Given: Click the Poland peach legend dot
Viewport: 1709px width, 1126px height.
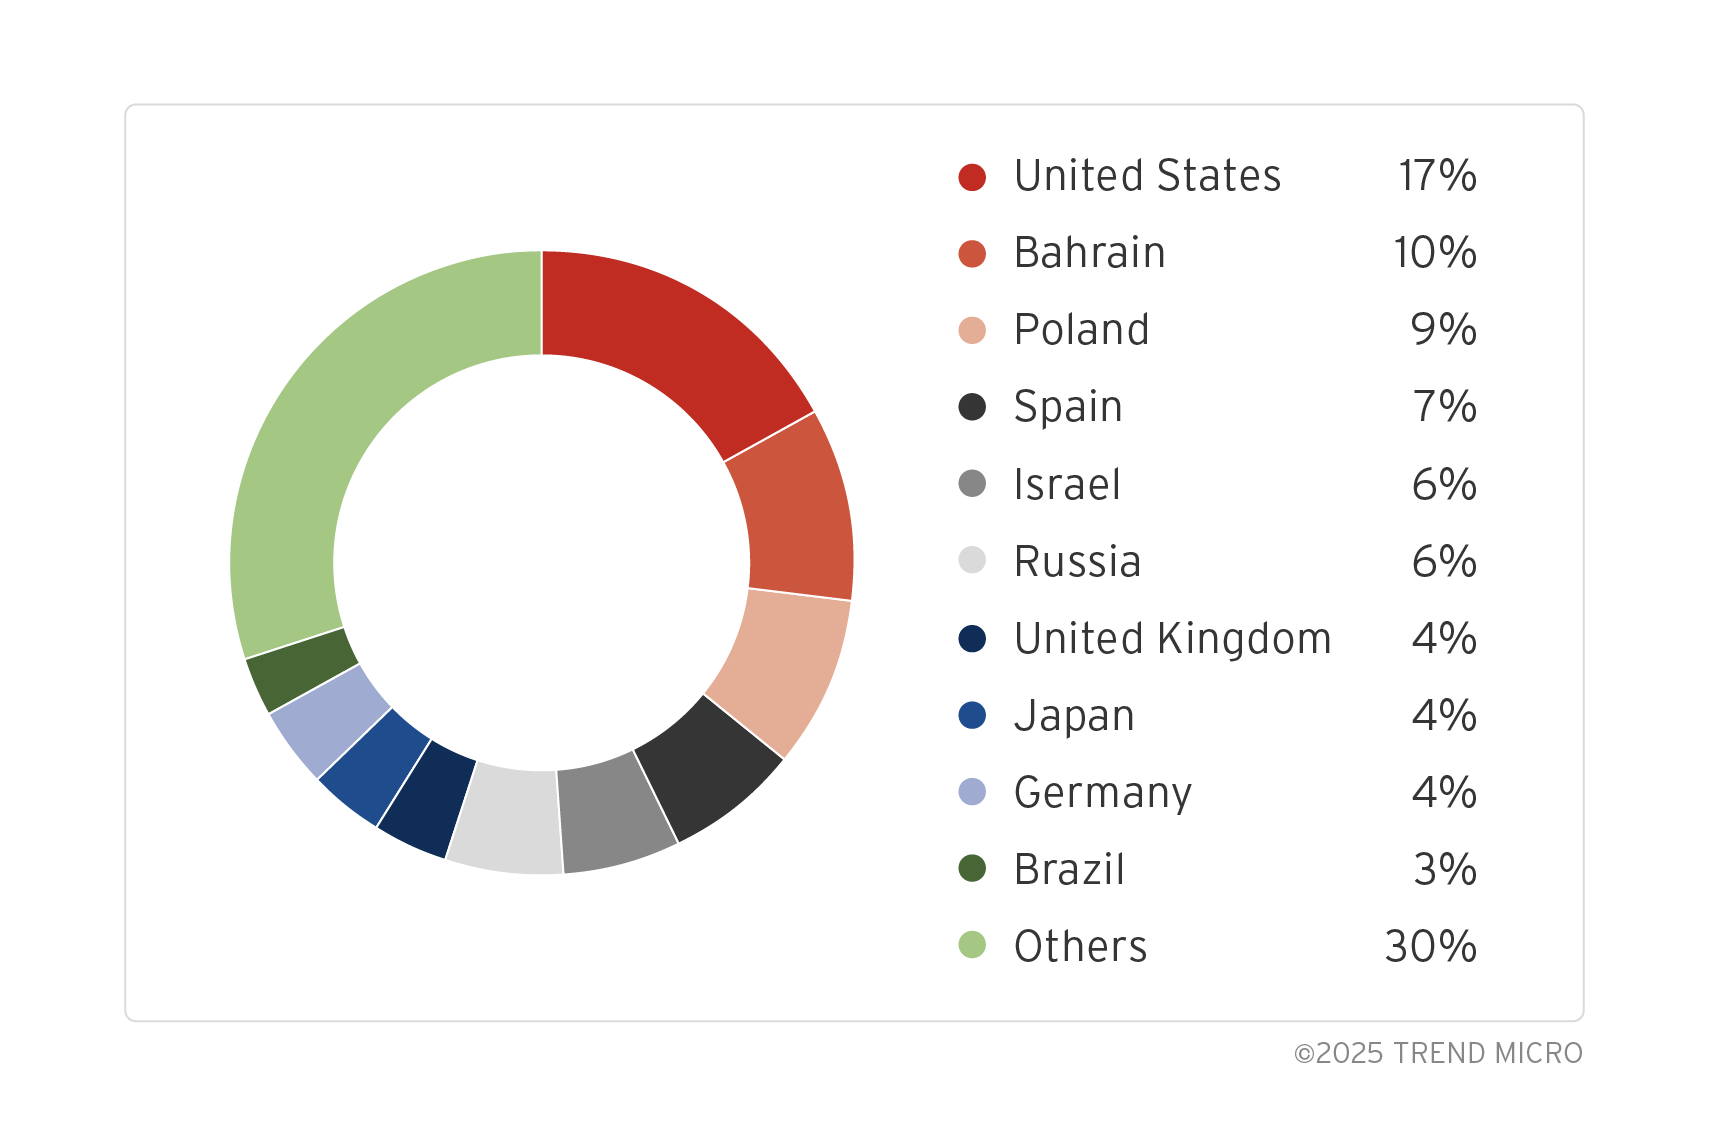Looking at the screenshot, I should [972, 331].
